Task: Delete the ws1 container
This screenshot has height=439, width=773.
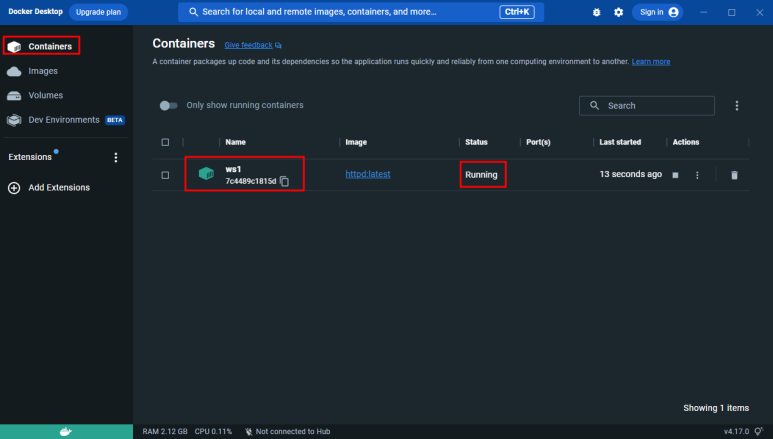Action: (734, 175)
